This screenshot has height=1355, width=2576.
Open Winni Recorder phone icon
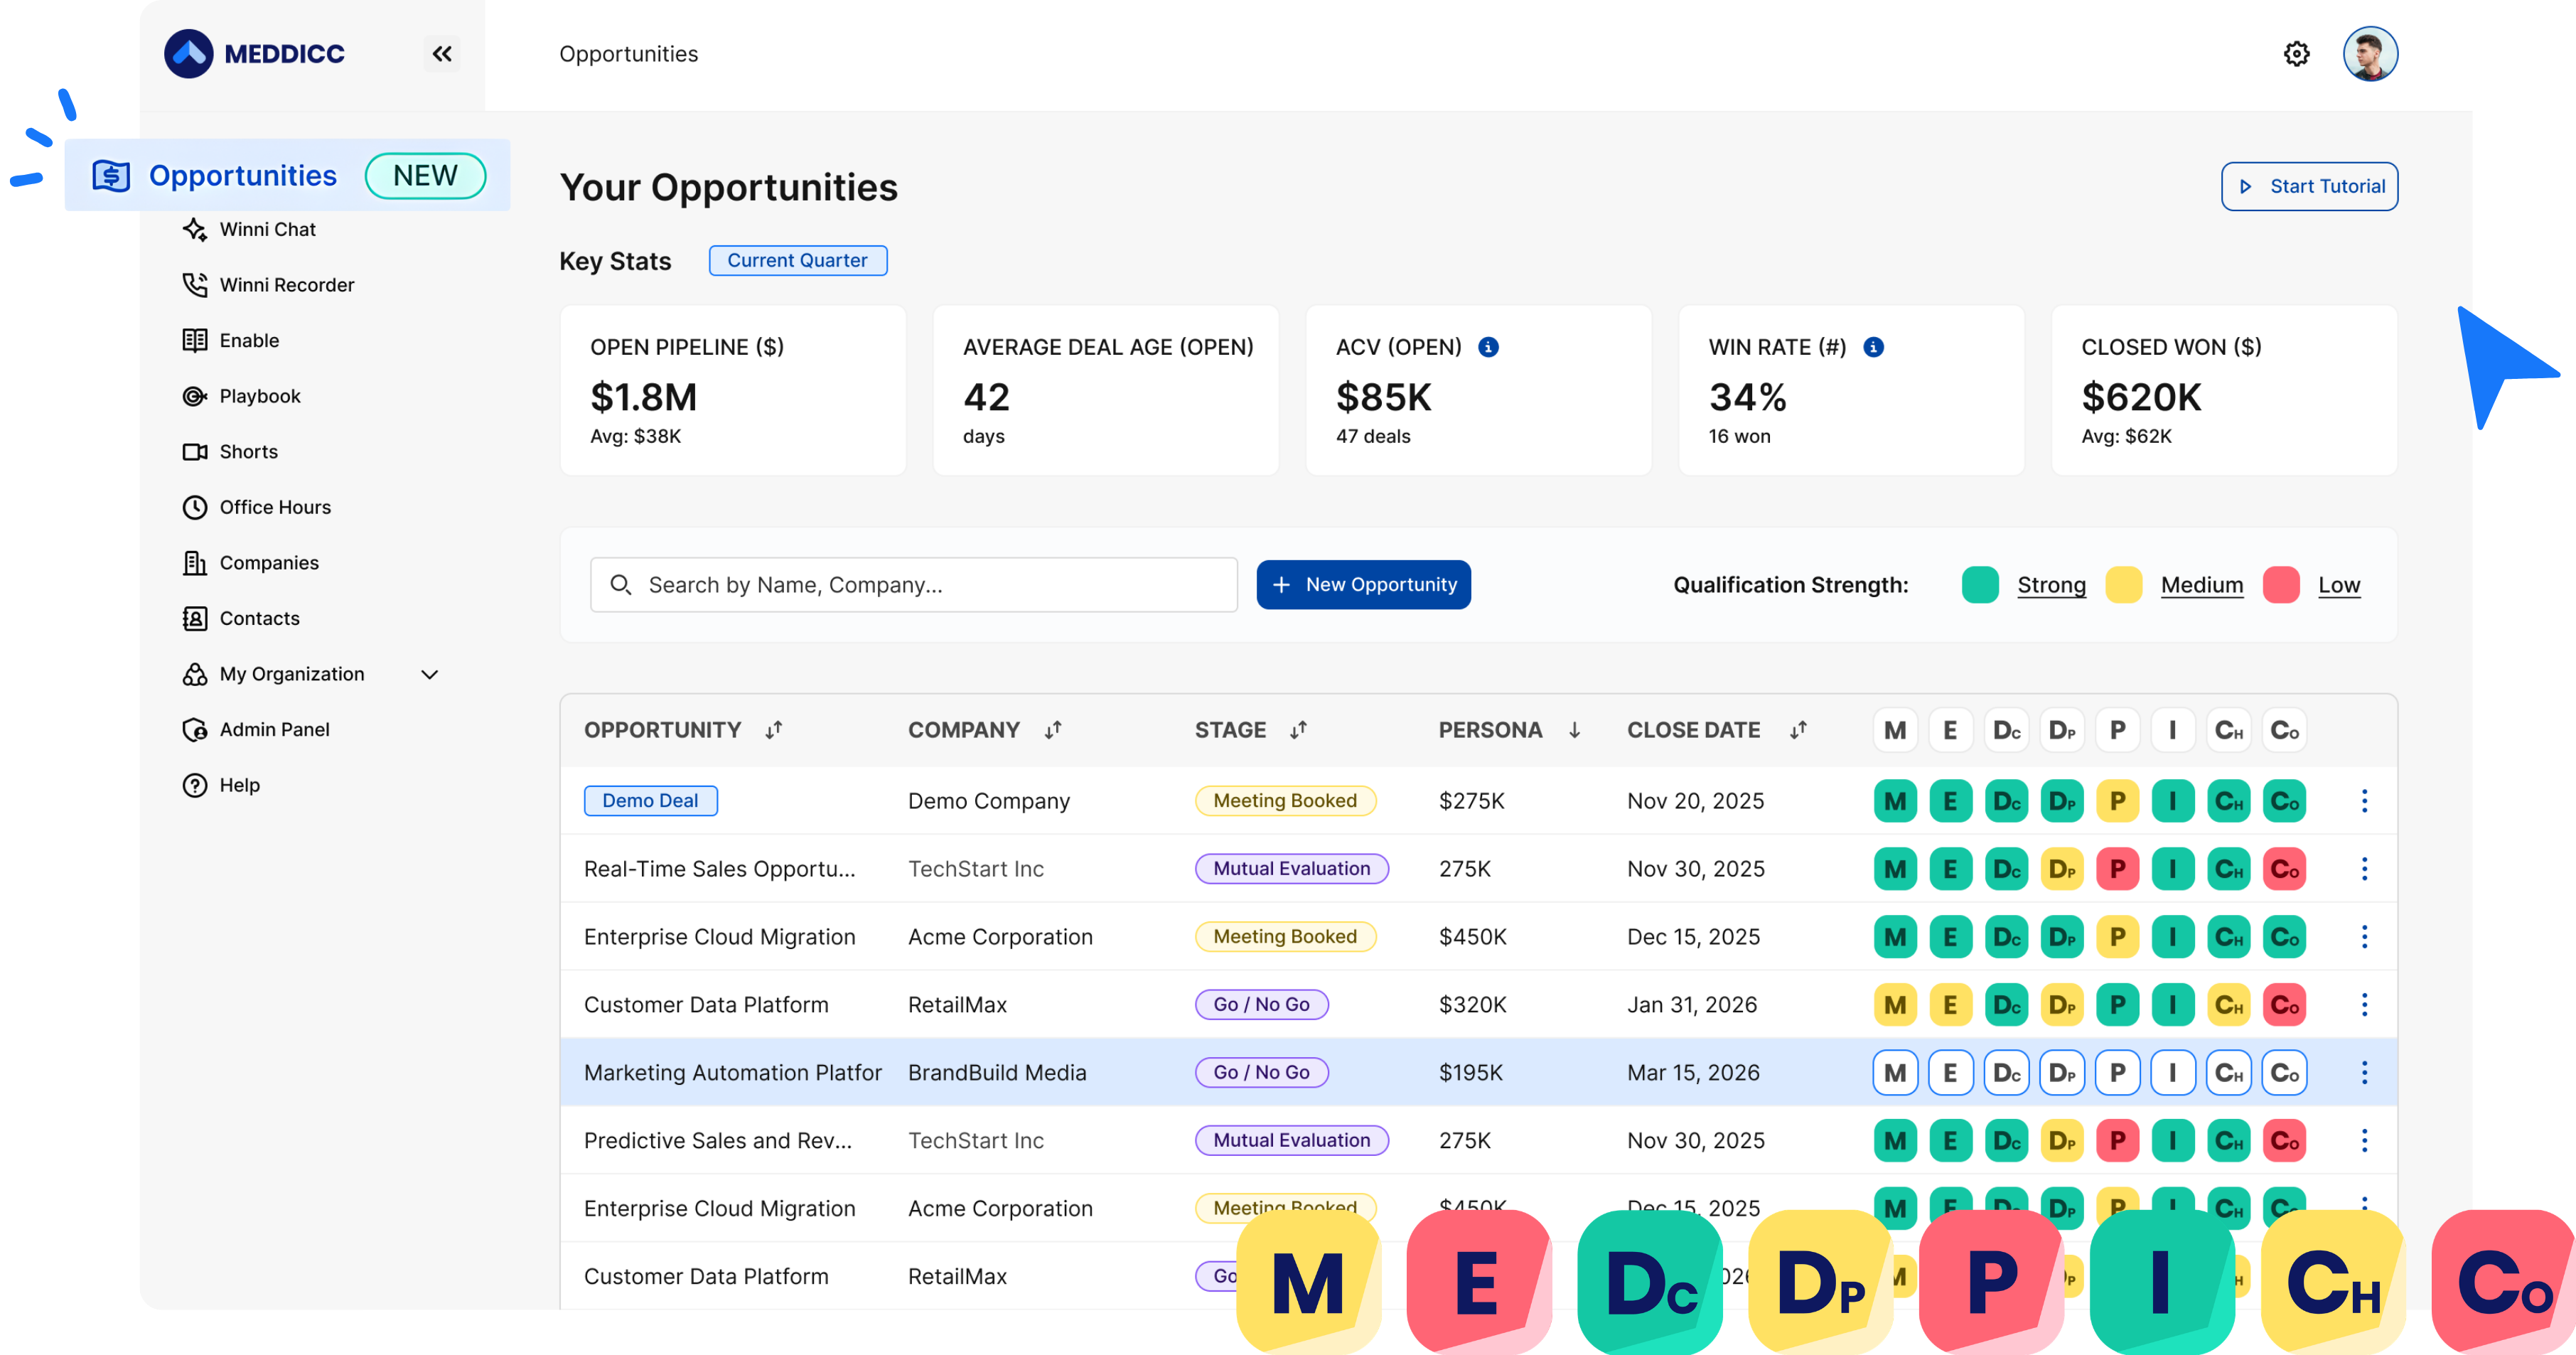click(195, 285)
